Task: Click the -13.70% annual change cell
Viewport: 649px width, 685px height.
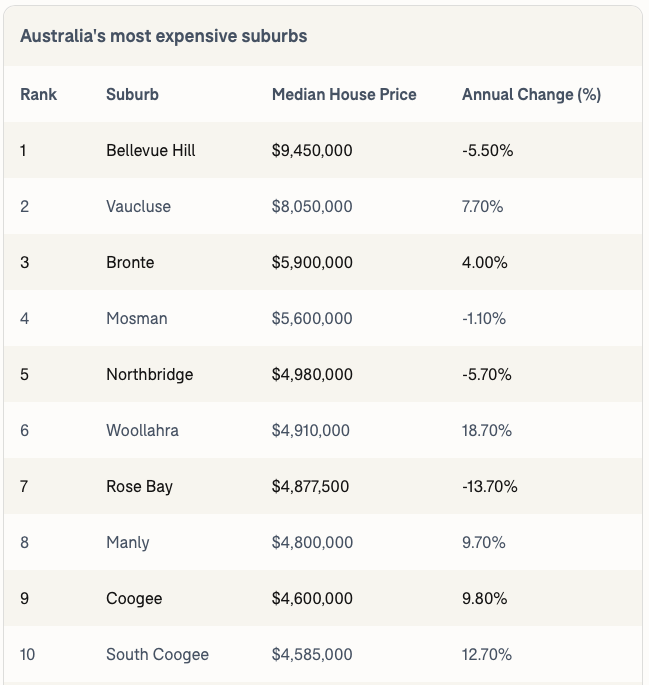Action: click(490, 487)
